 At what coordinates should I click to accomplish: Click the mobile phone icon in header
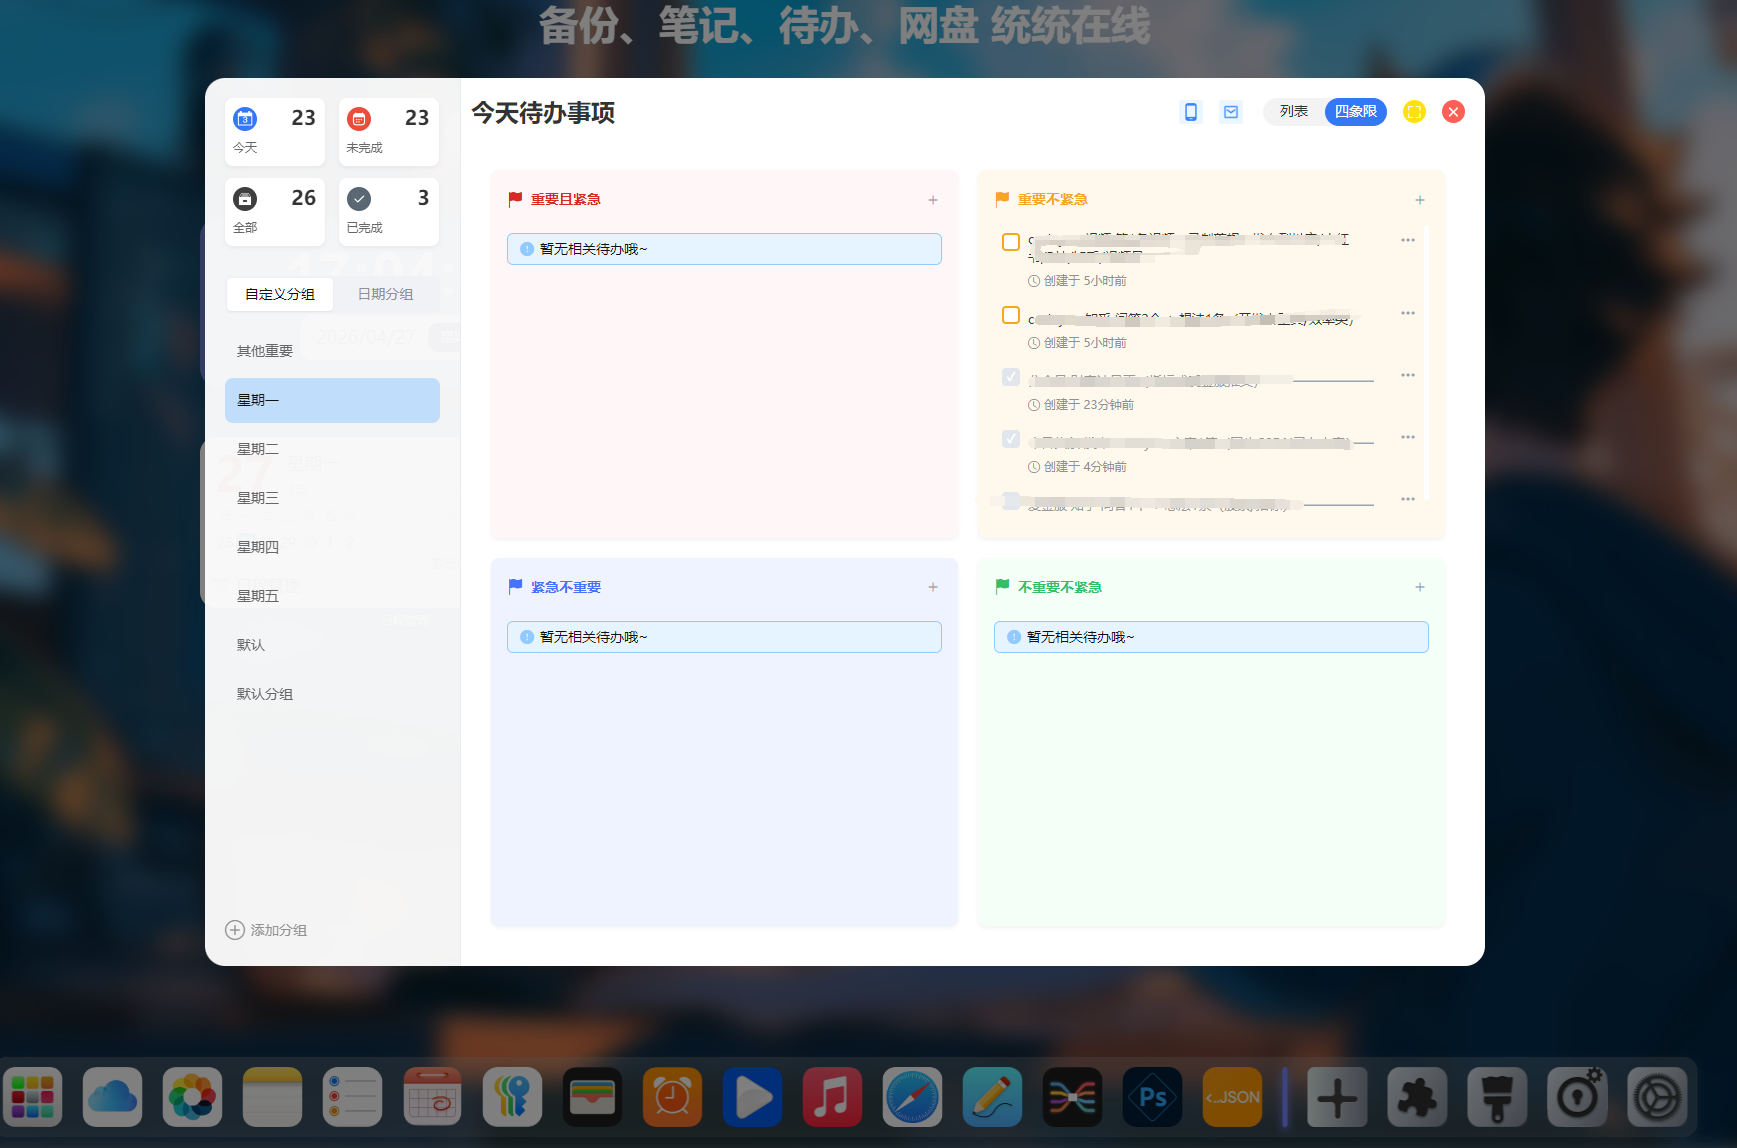tap(1190, 112)
